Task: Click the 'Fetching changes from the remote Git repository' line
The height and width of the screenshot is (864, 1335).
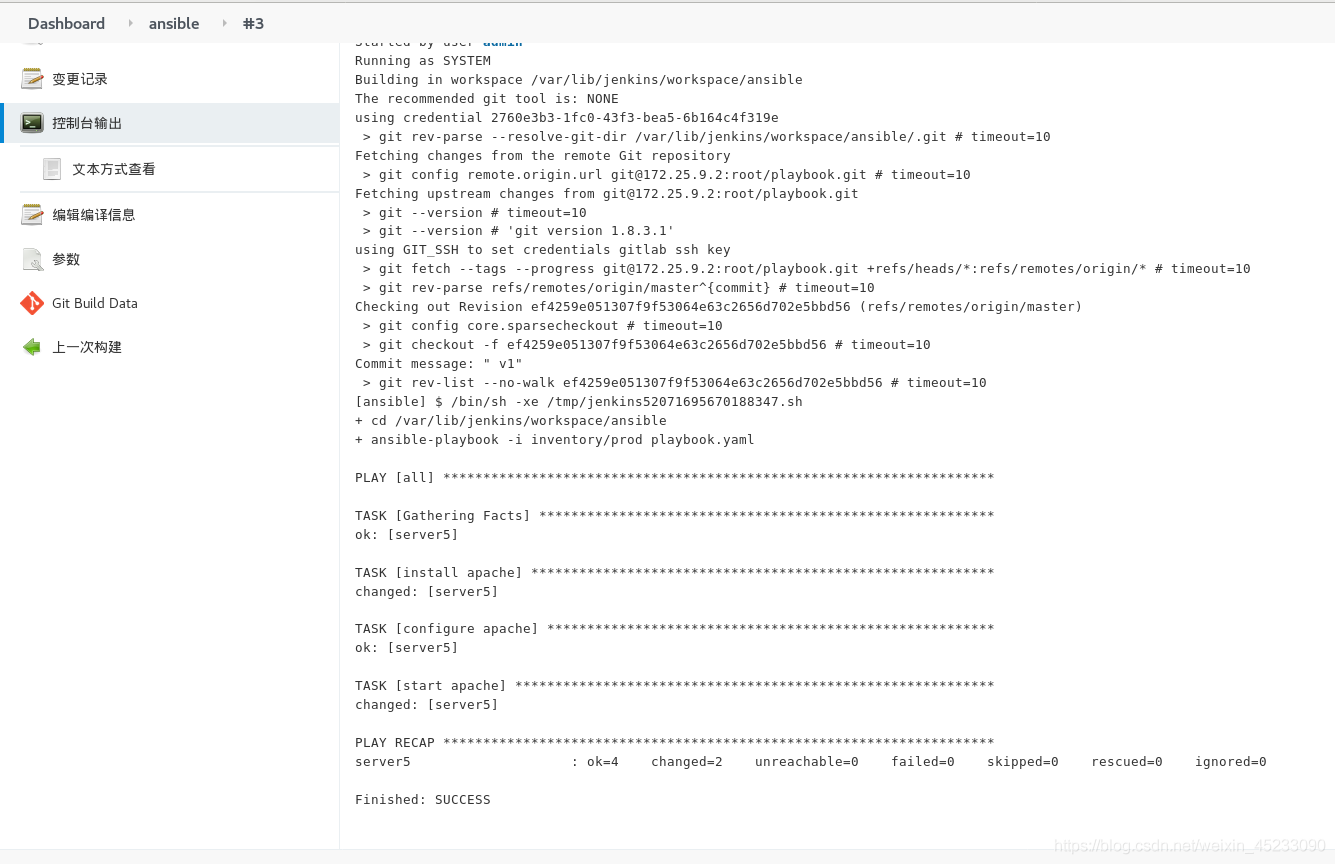Action: [x=543, y=156]
